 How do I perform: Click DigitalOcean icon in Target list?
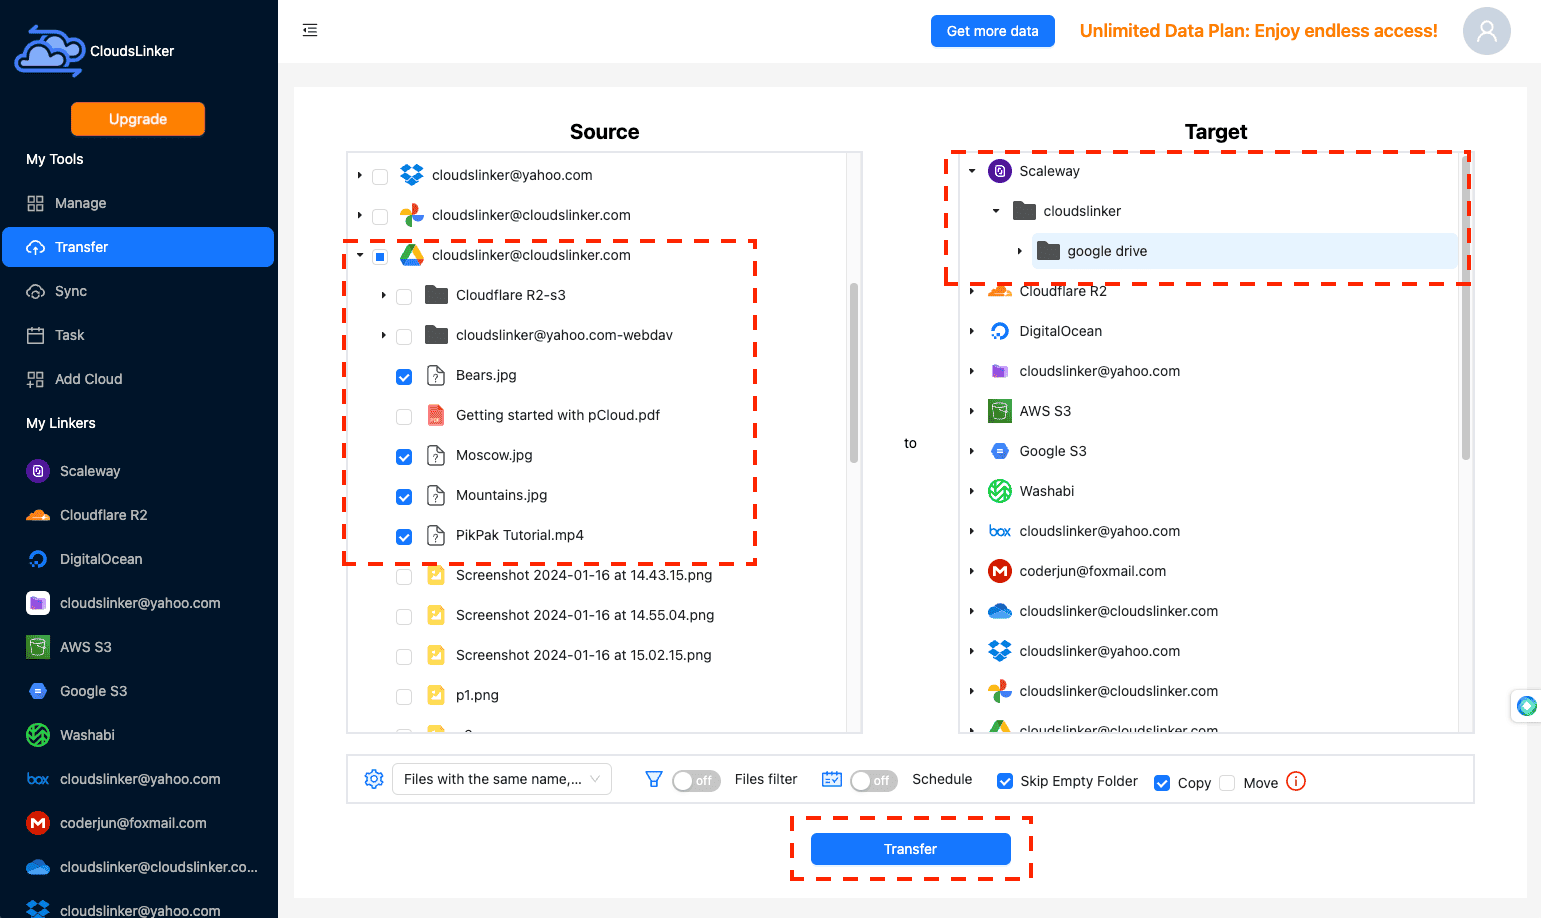pos(1000,331)
